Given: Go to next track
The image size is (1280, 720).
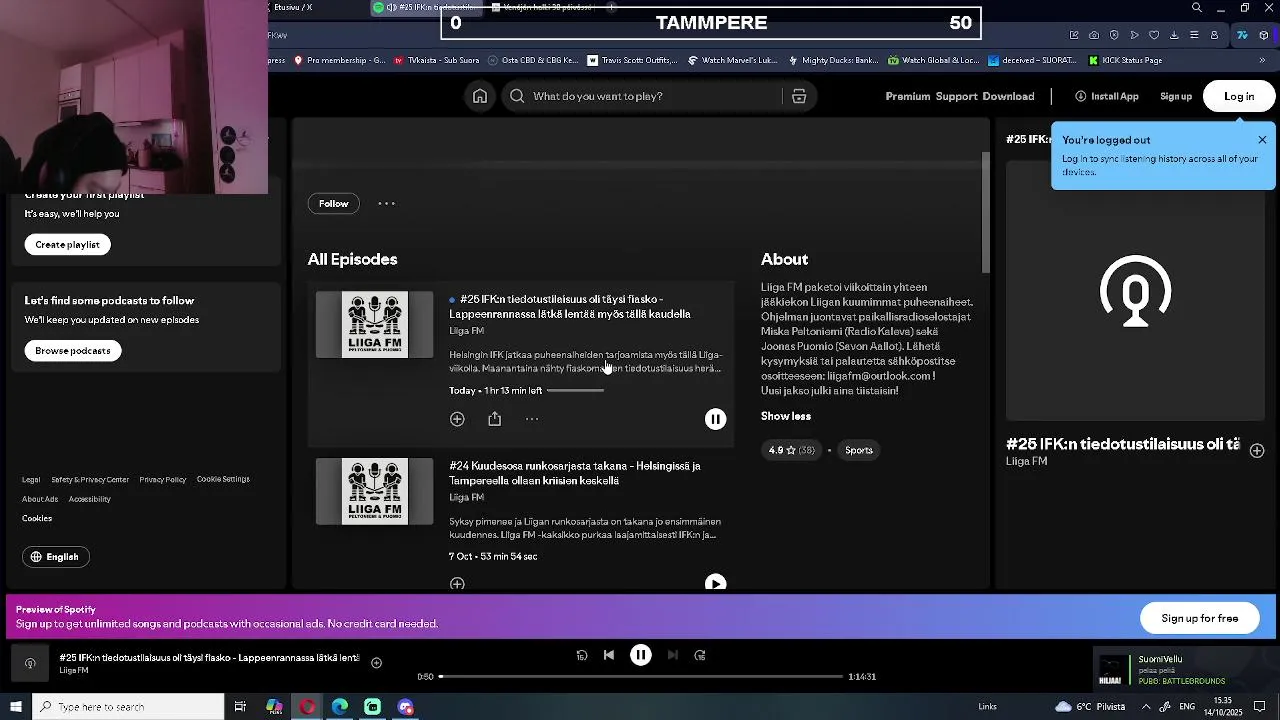Looking at the screenshot, I should click(x=673, y=655).
